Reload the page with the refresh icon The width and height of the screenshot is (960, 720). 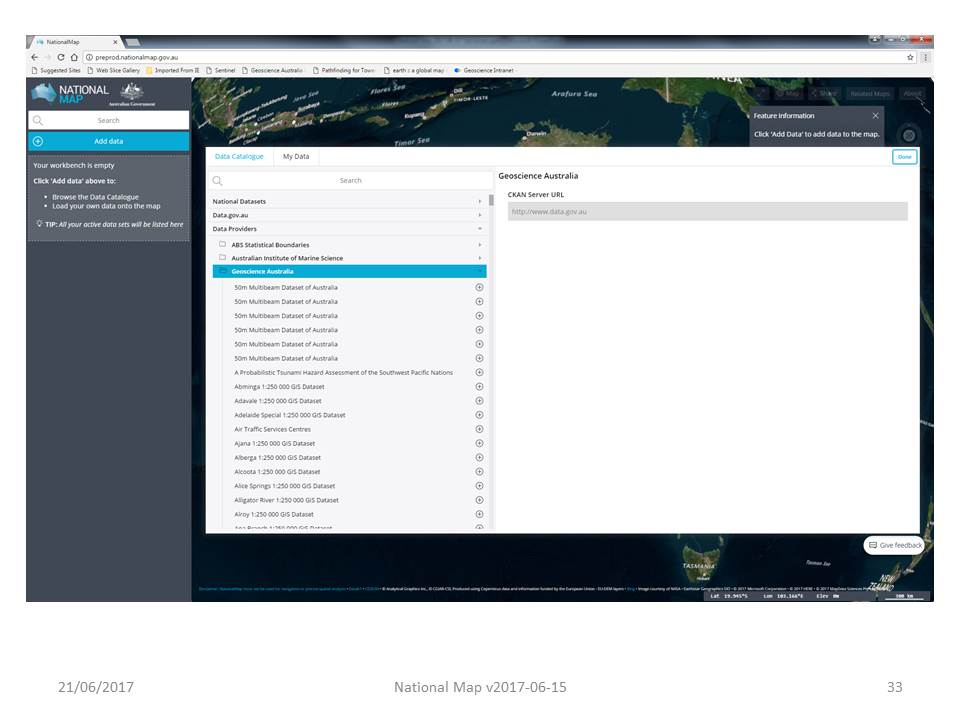(x=61, y=57)
